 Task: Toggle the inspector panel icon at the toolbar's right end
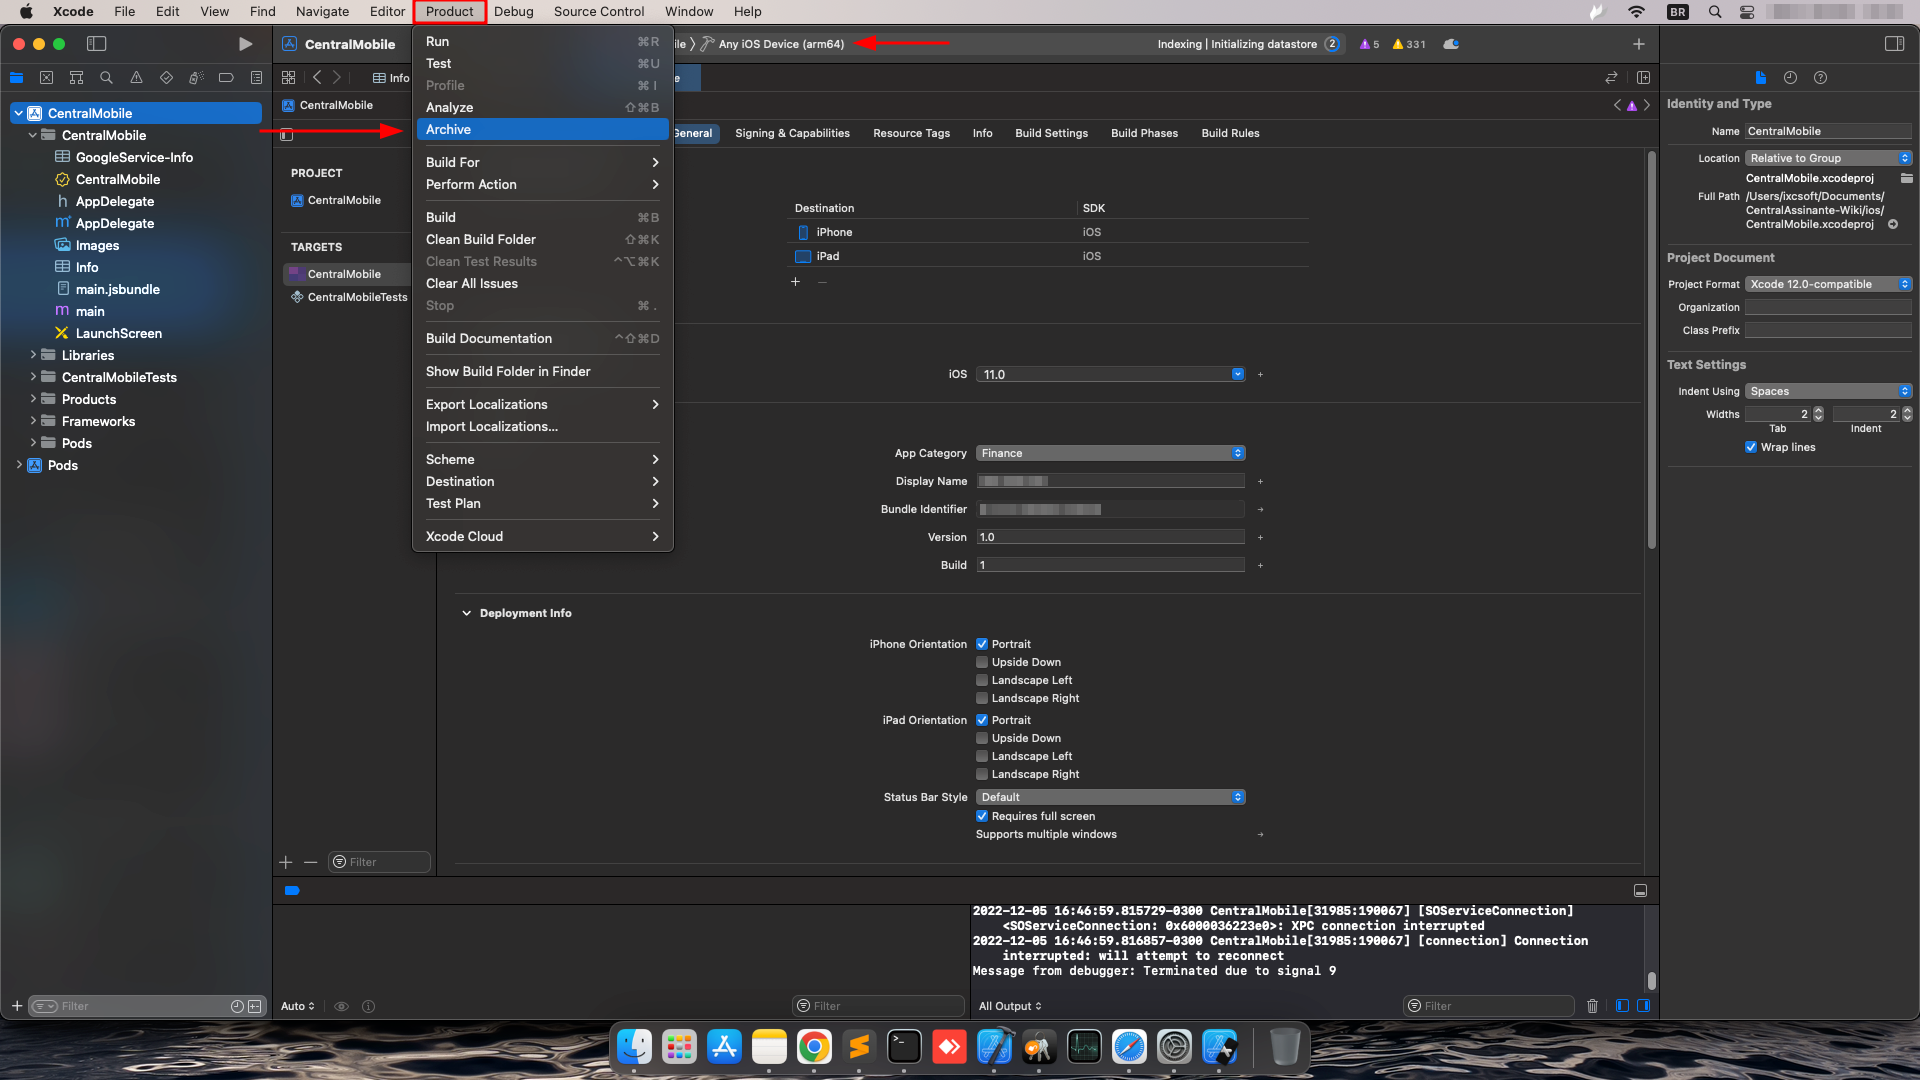pos(1894,44)
